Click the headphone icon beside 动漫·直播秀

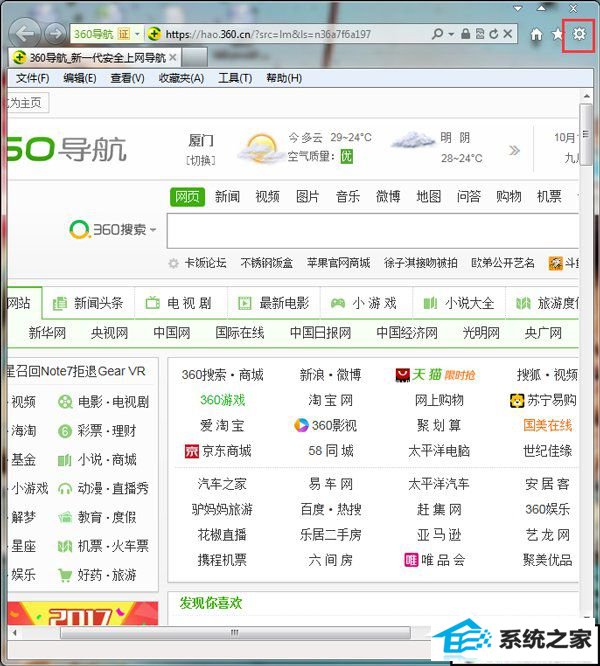(x=65, y=489)
